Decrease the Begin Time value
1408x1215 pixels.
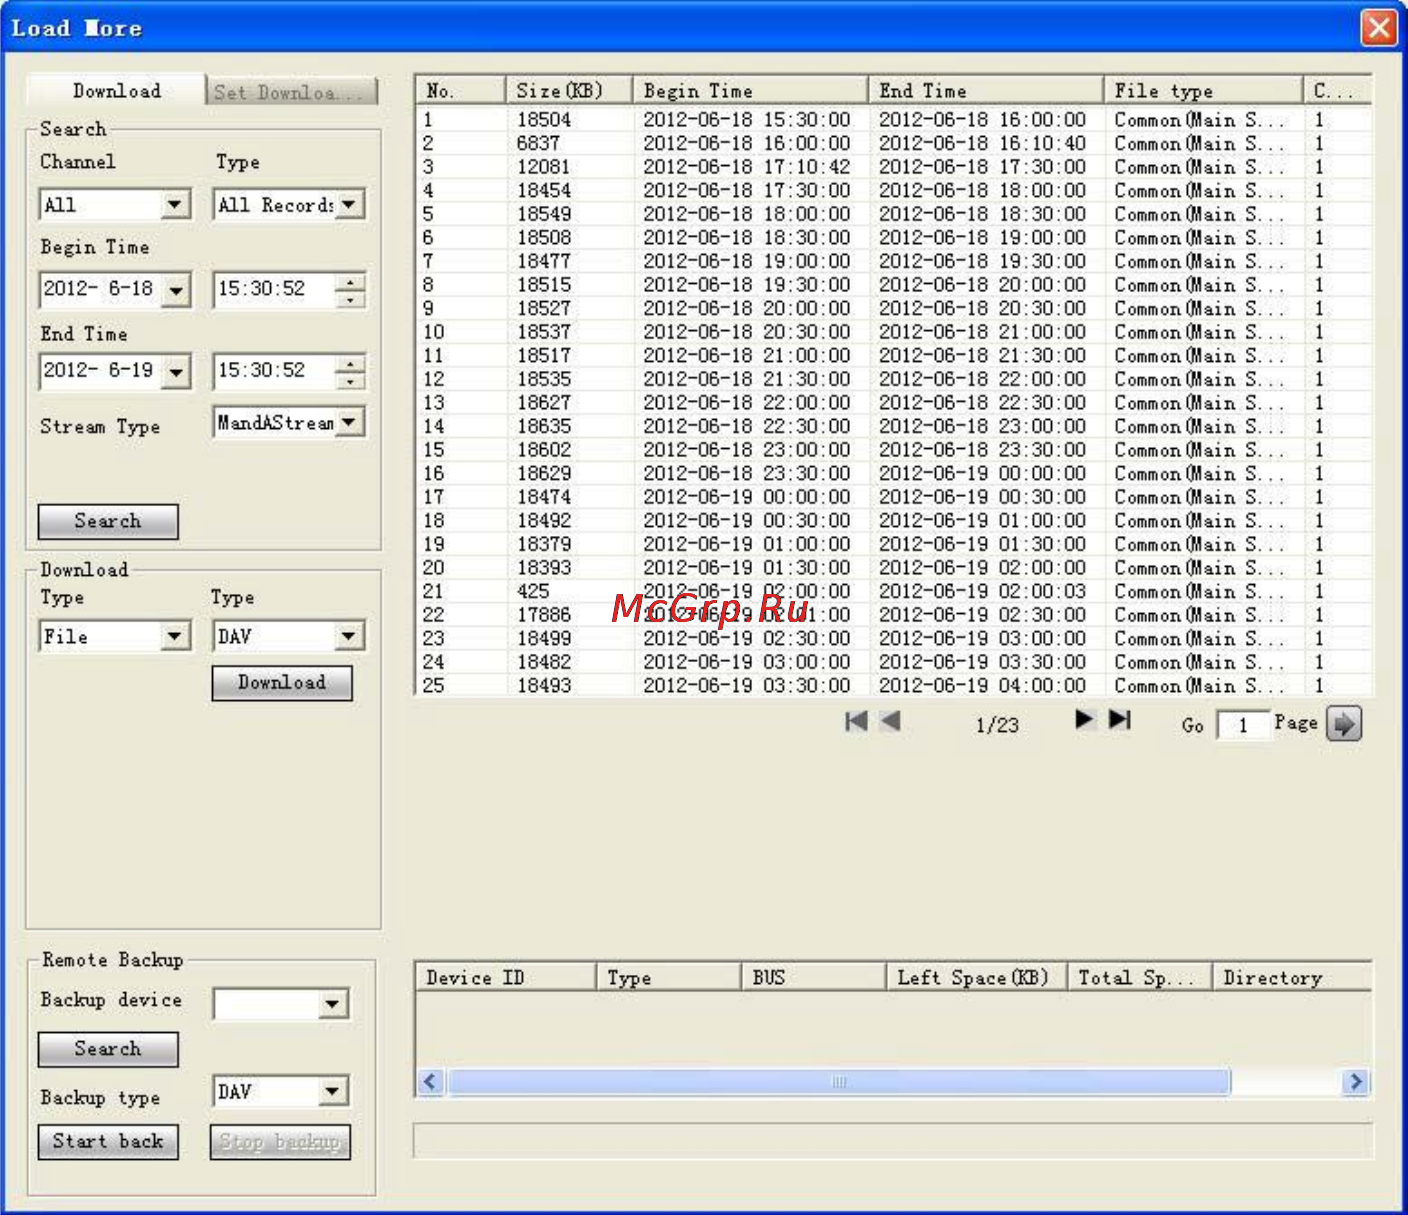tap(350, 299)
